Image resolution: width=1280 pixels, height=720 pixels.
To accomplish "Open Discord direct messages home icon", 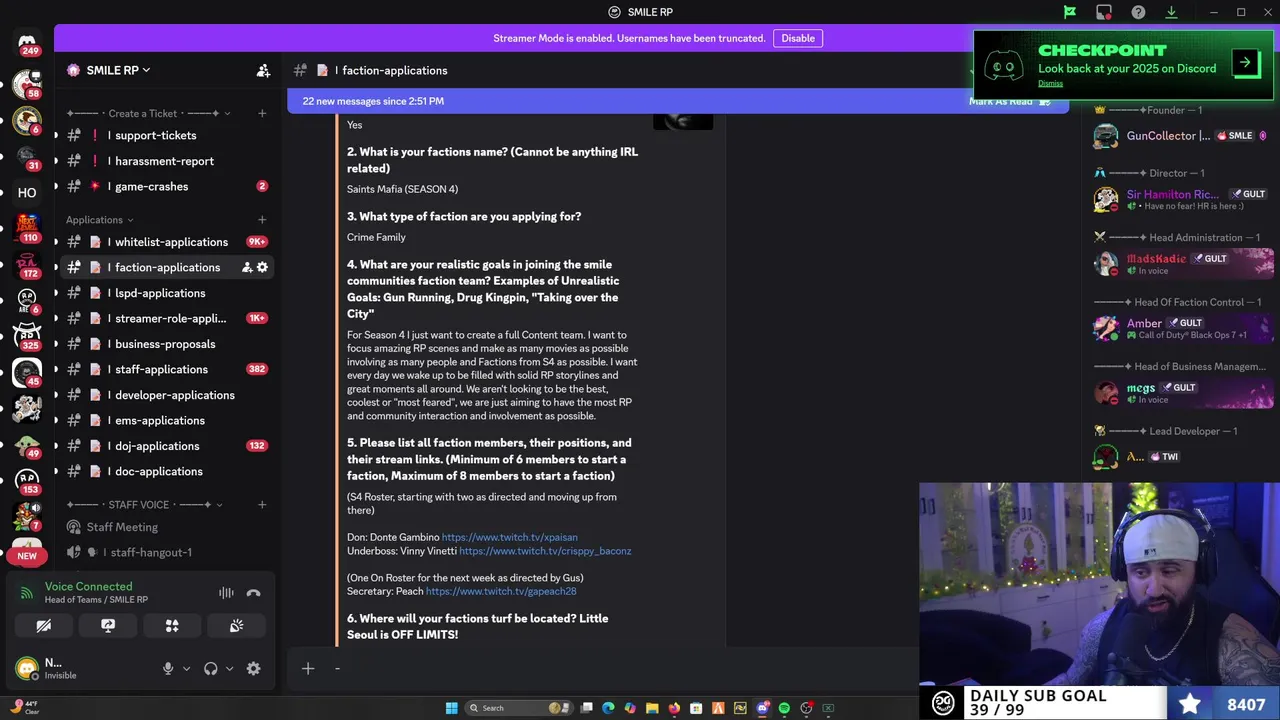I will (27, 41).
